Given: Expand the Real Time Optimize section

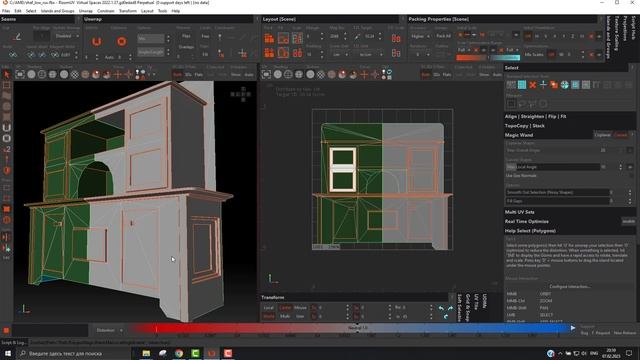Looking at the screenshot, I should tap(527, 222).
